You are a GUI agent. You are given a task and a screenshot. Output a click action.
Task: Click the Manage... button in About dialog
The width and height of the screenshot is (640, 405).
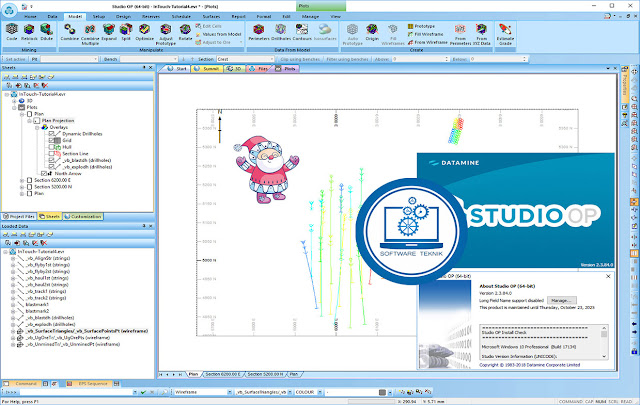tap(561, 300)
